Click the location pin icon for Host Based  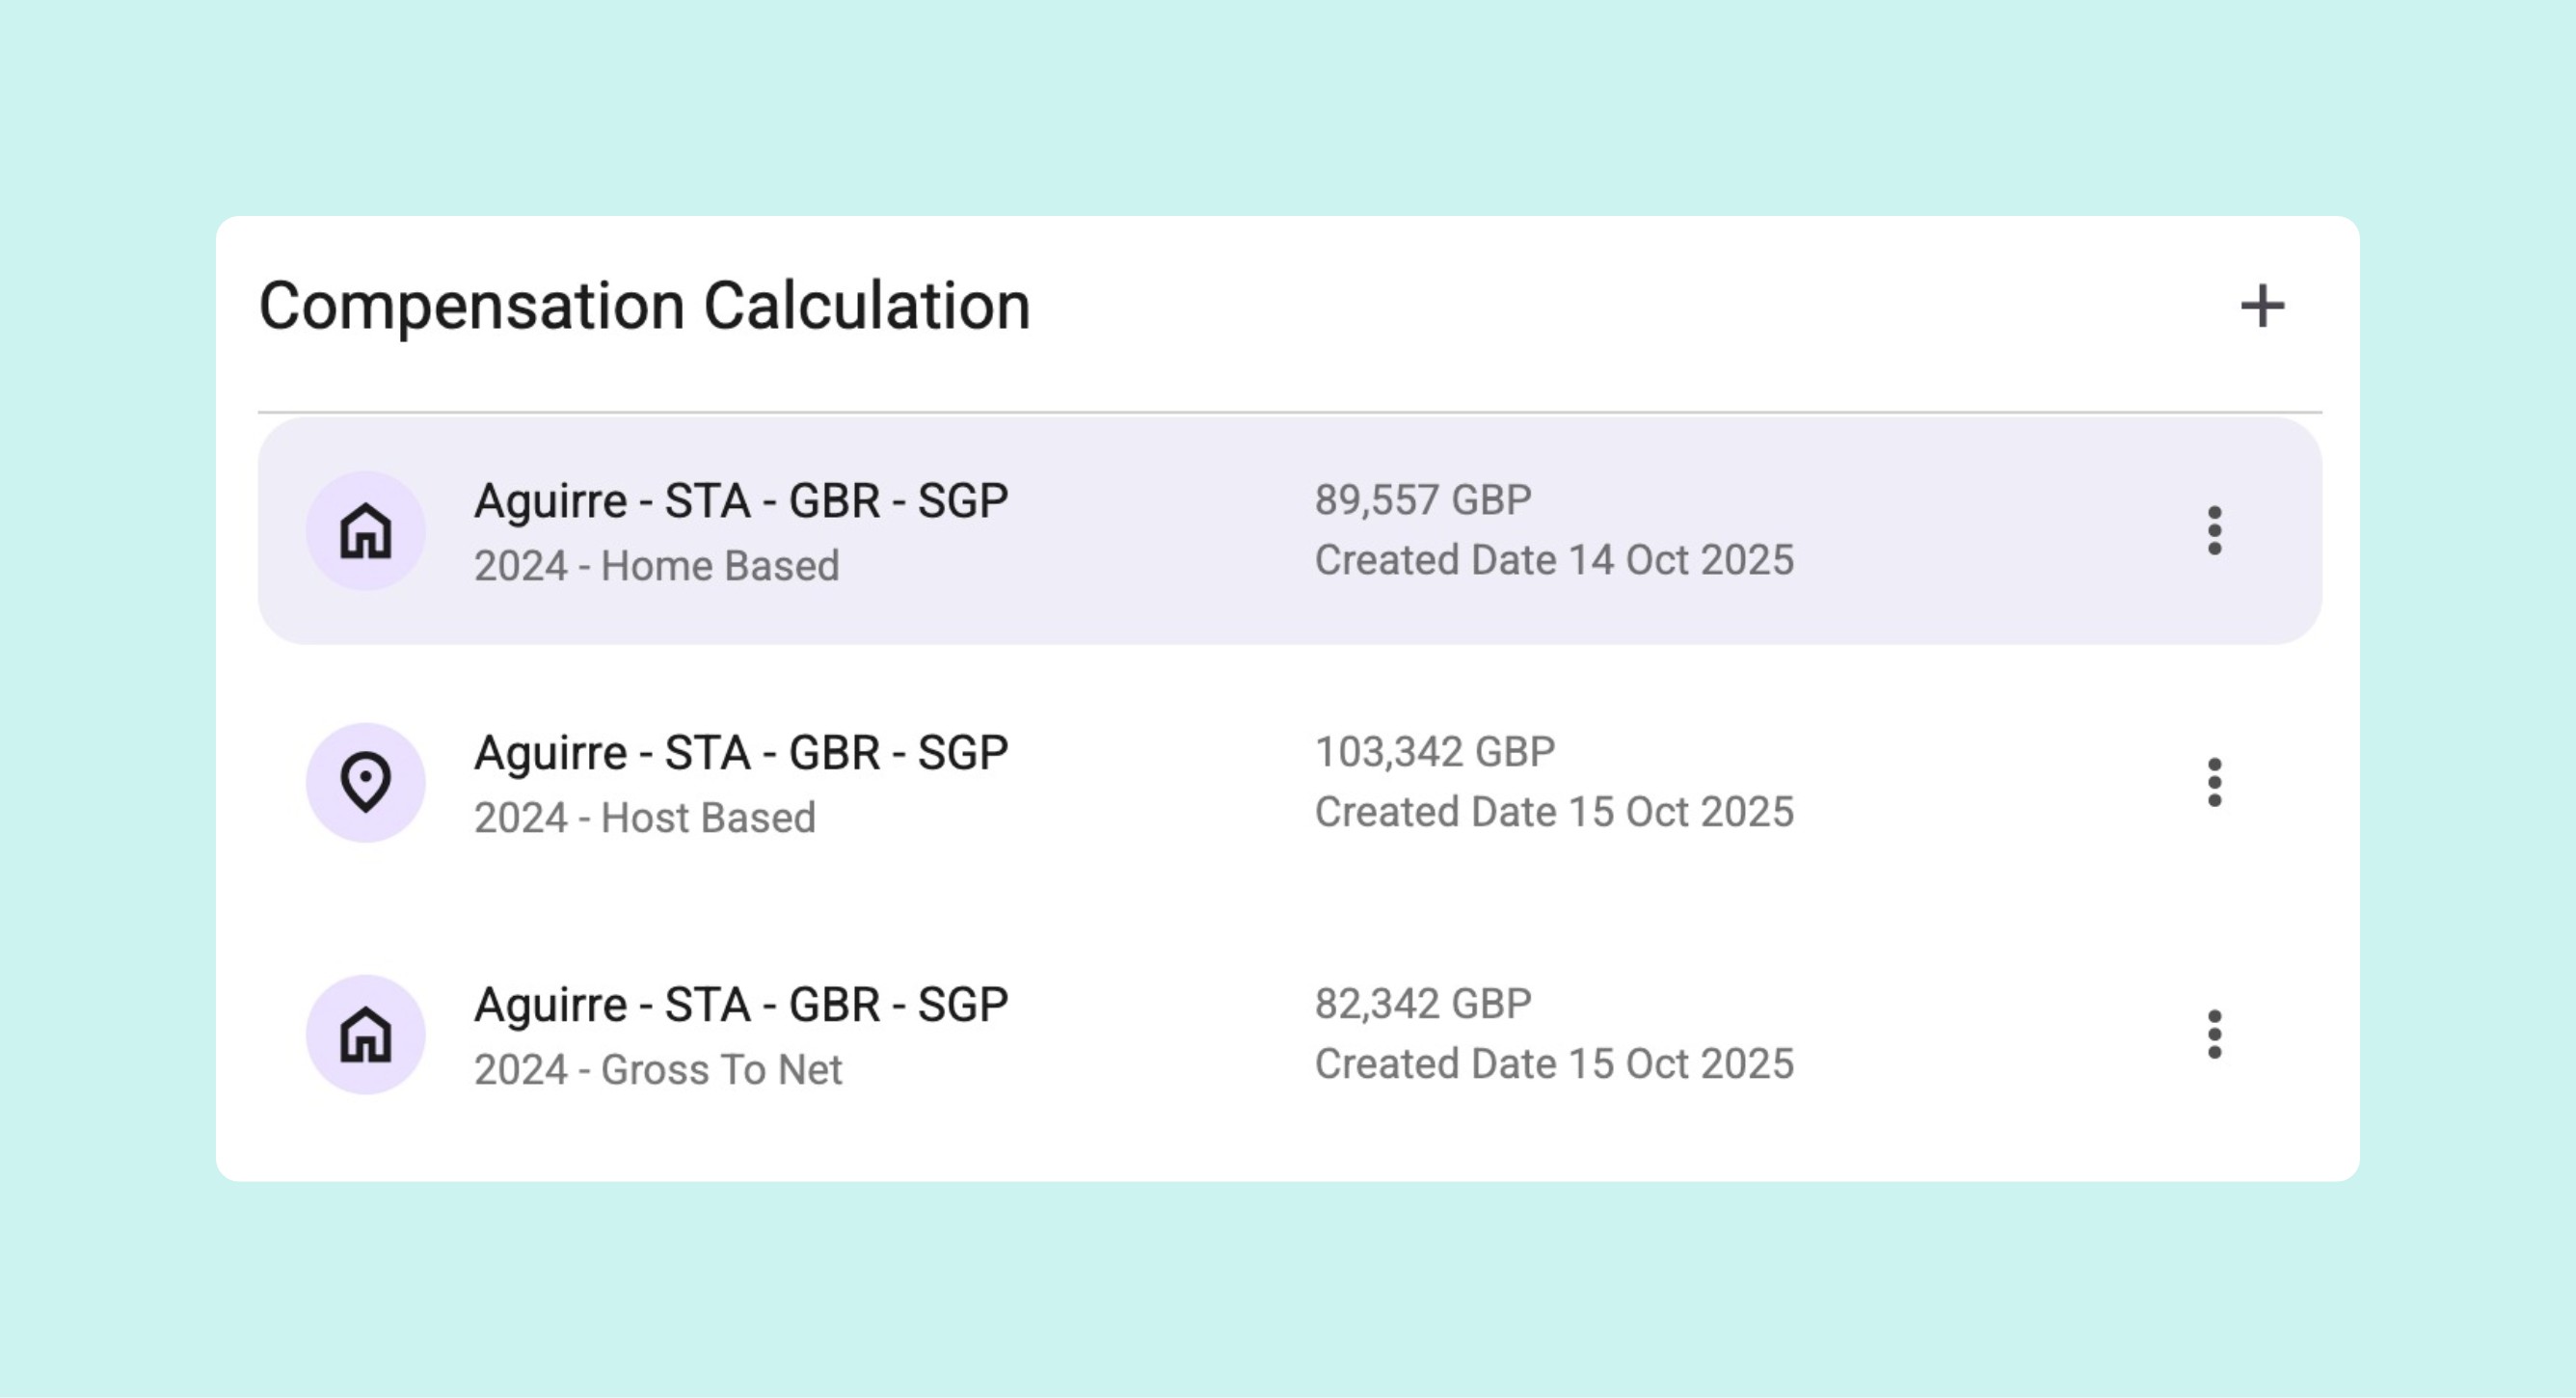[366, 782]
